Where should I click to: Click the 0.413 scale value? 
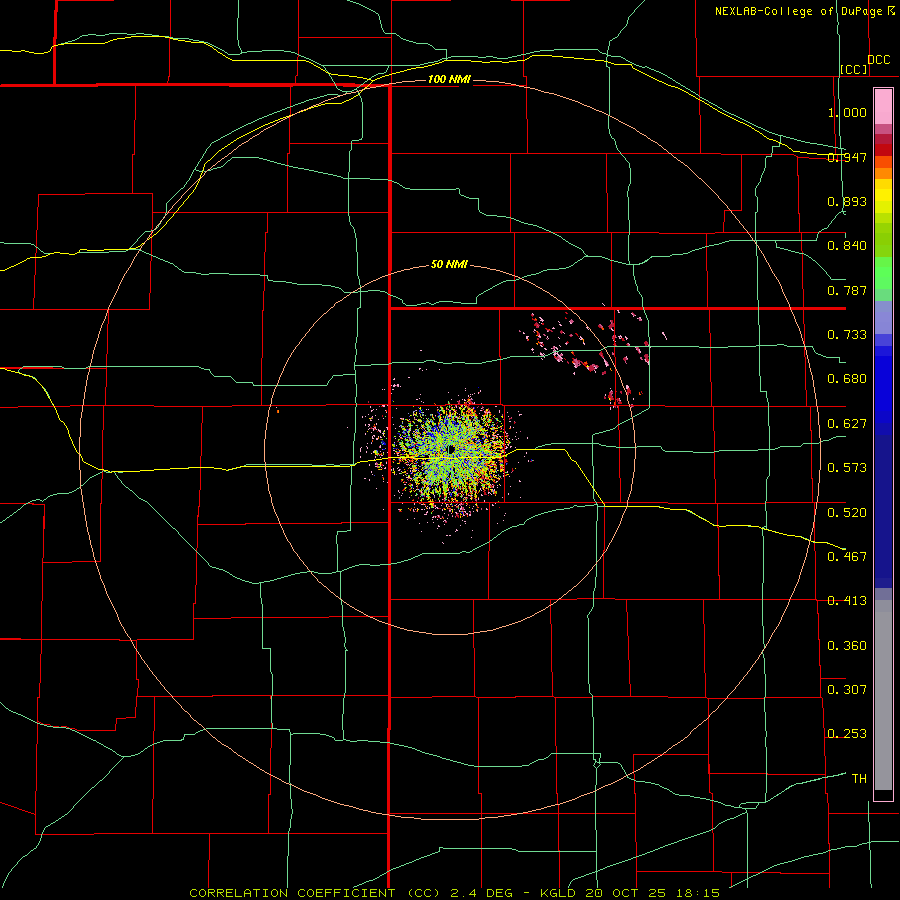[x=847, y=601]
